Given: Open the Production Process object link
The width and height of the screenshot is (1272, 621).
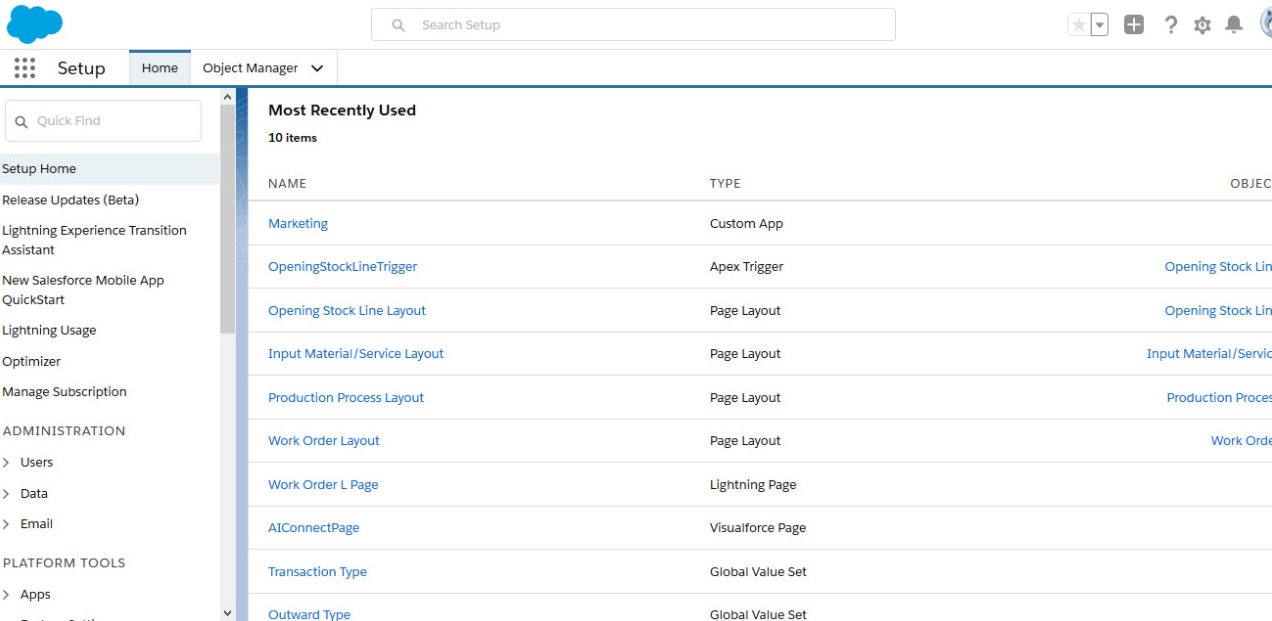Looking at the screenshot, I should tap(1219, 398).
